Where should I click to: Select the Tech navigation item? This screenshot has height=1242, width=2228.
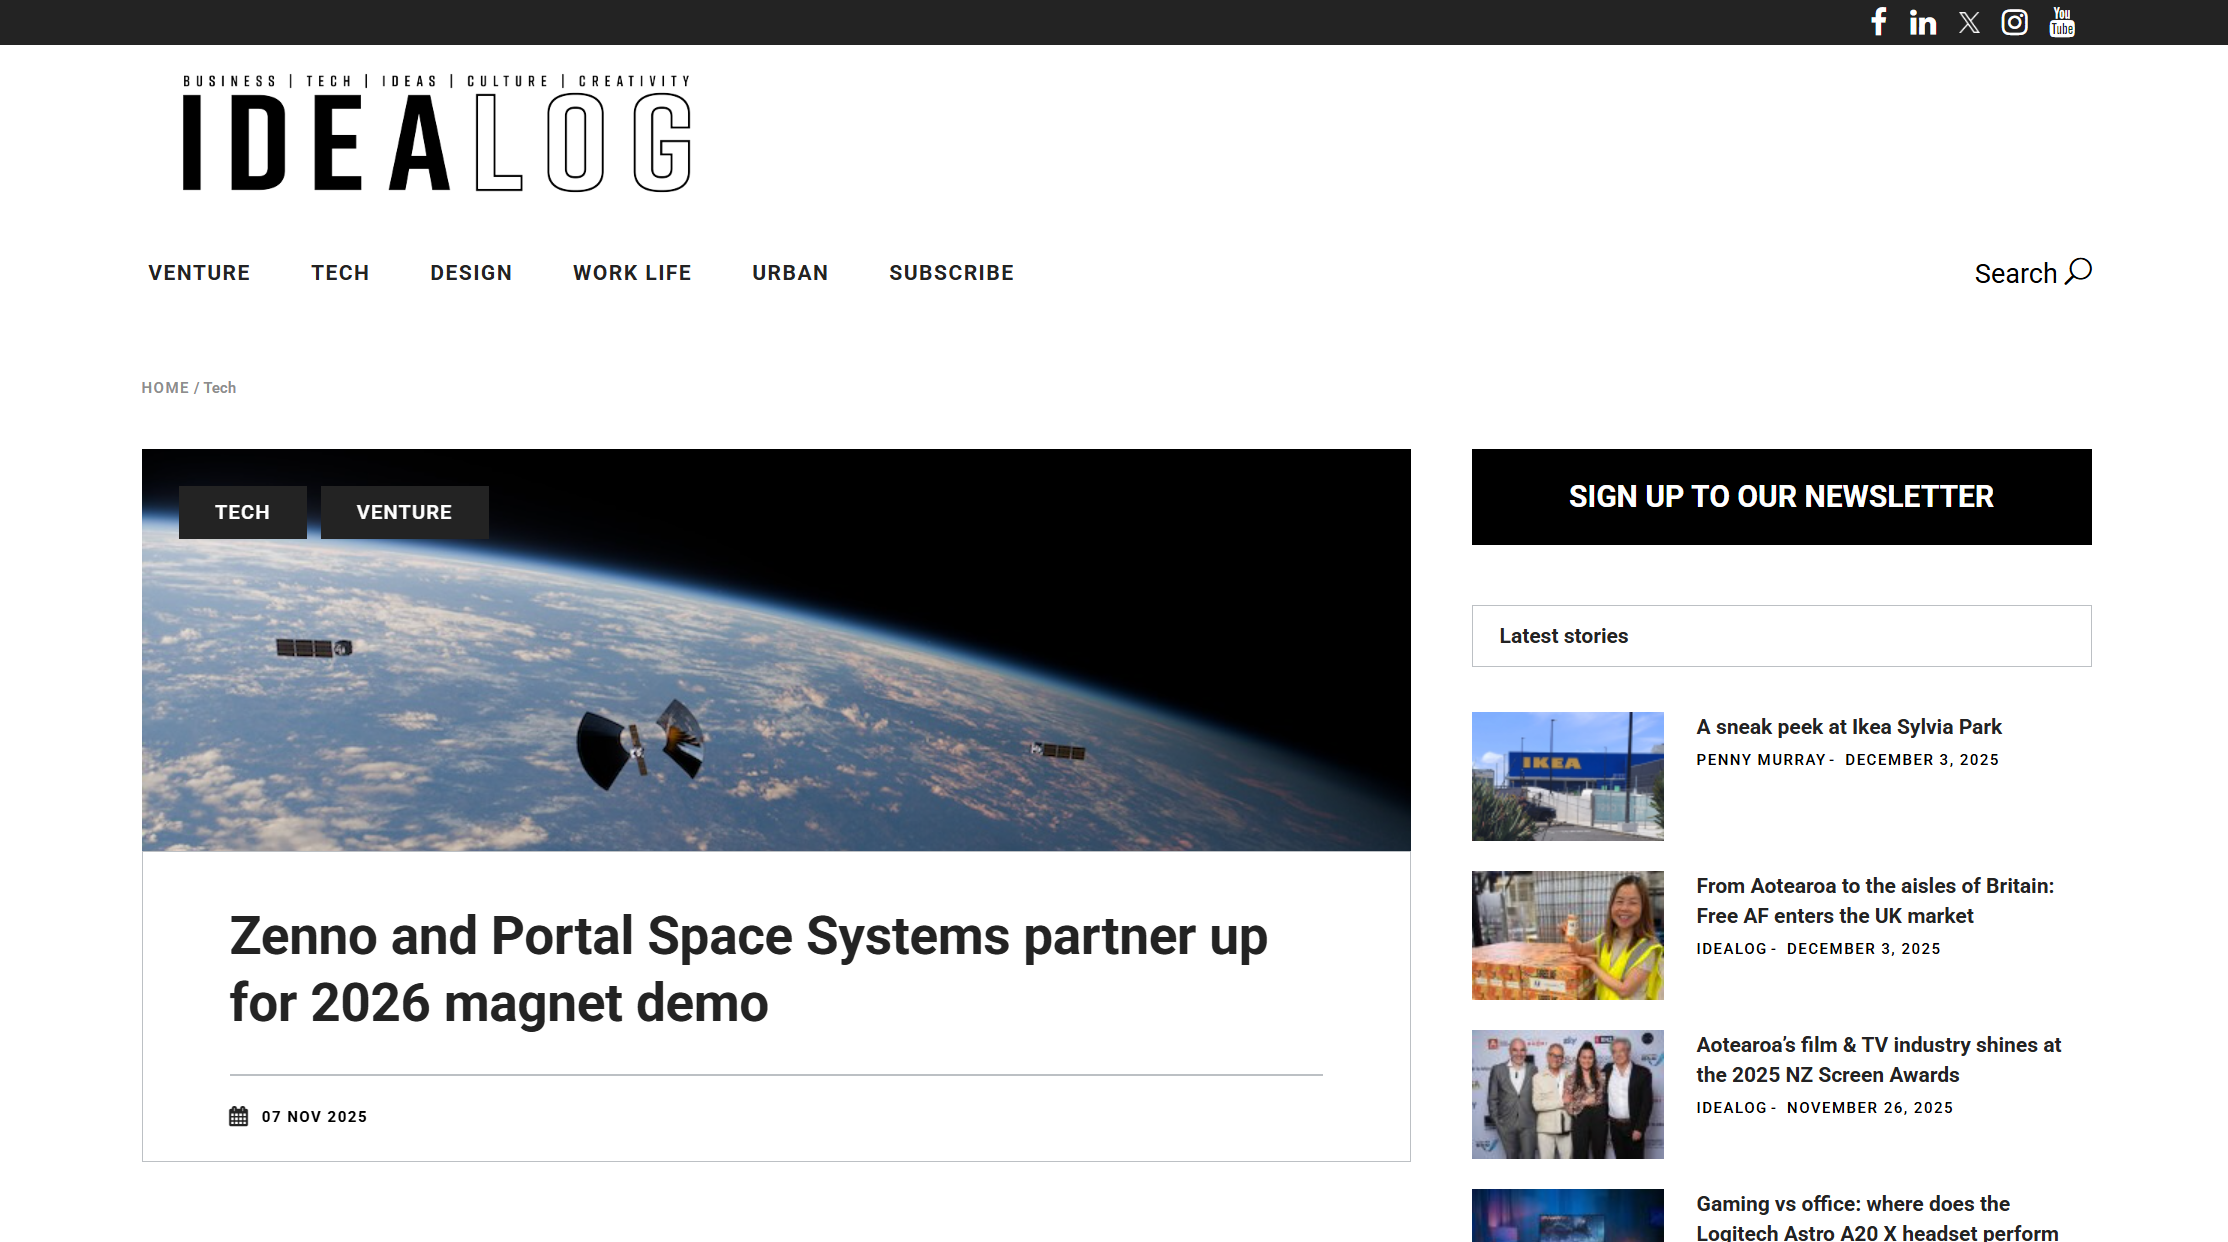tap(340, 273)
